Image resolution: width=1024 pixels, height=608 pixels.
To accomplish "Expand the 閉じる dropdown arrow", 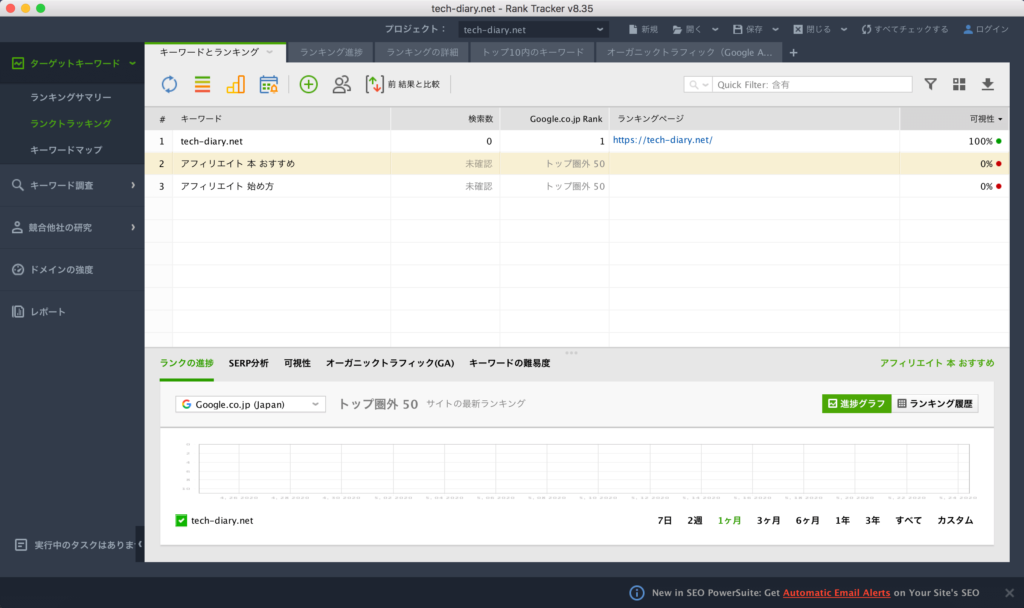I will coord(844,29).
